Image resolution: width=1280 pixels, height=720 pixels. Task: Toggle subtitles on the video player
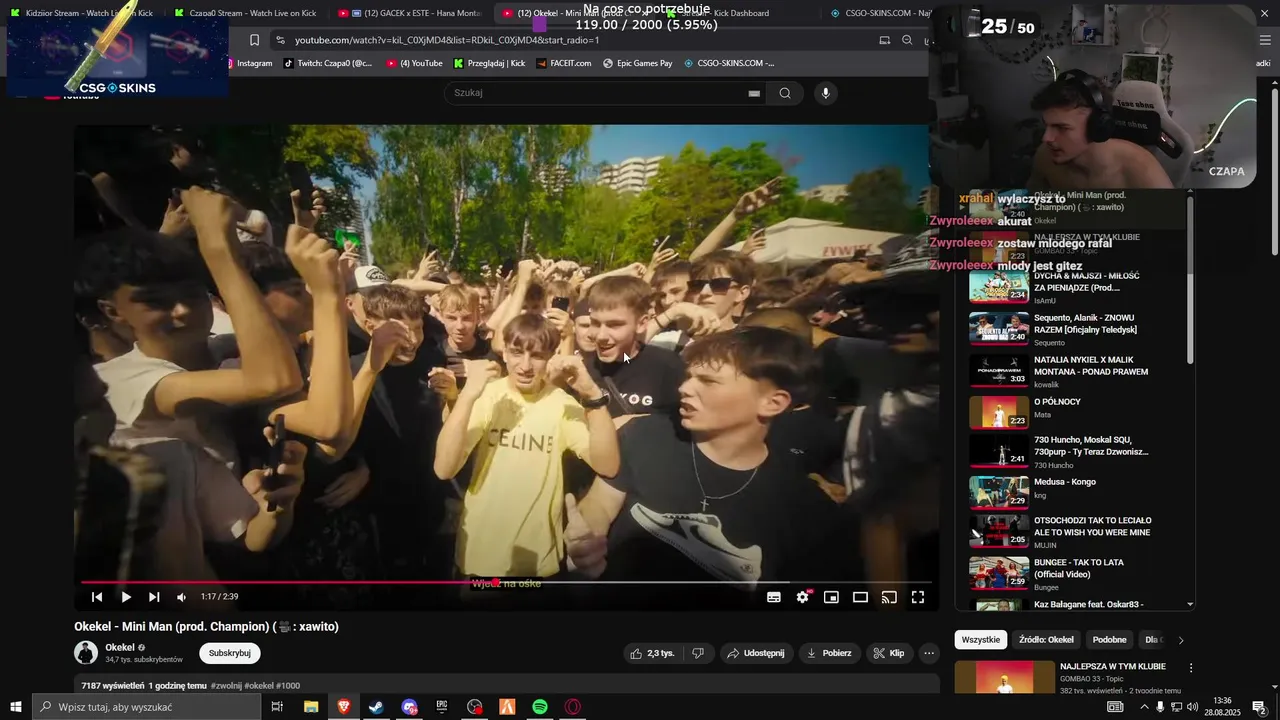[x=774, y=597]
